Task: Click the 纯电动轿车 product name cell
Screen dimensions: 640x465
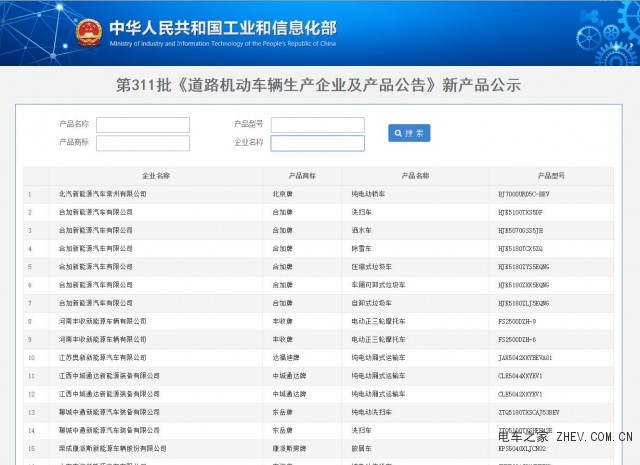Action: point(368,194)
